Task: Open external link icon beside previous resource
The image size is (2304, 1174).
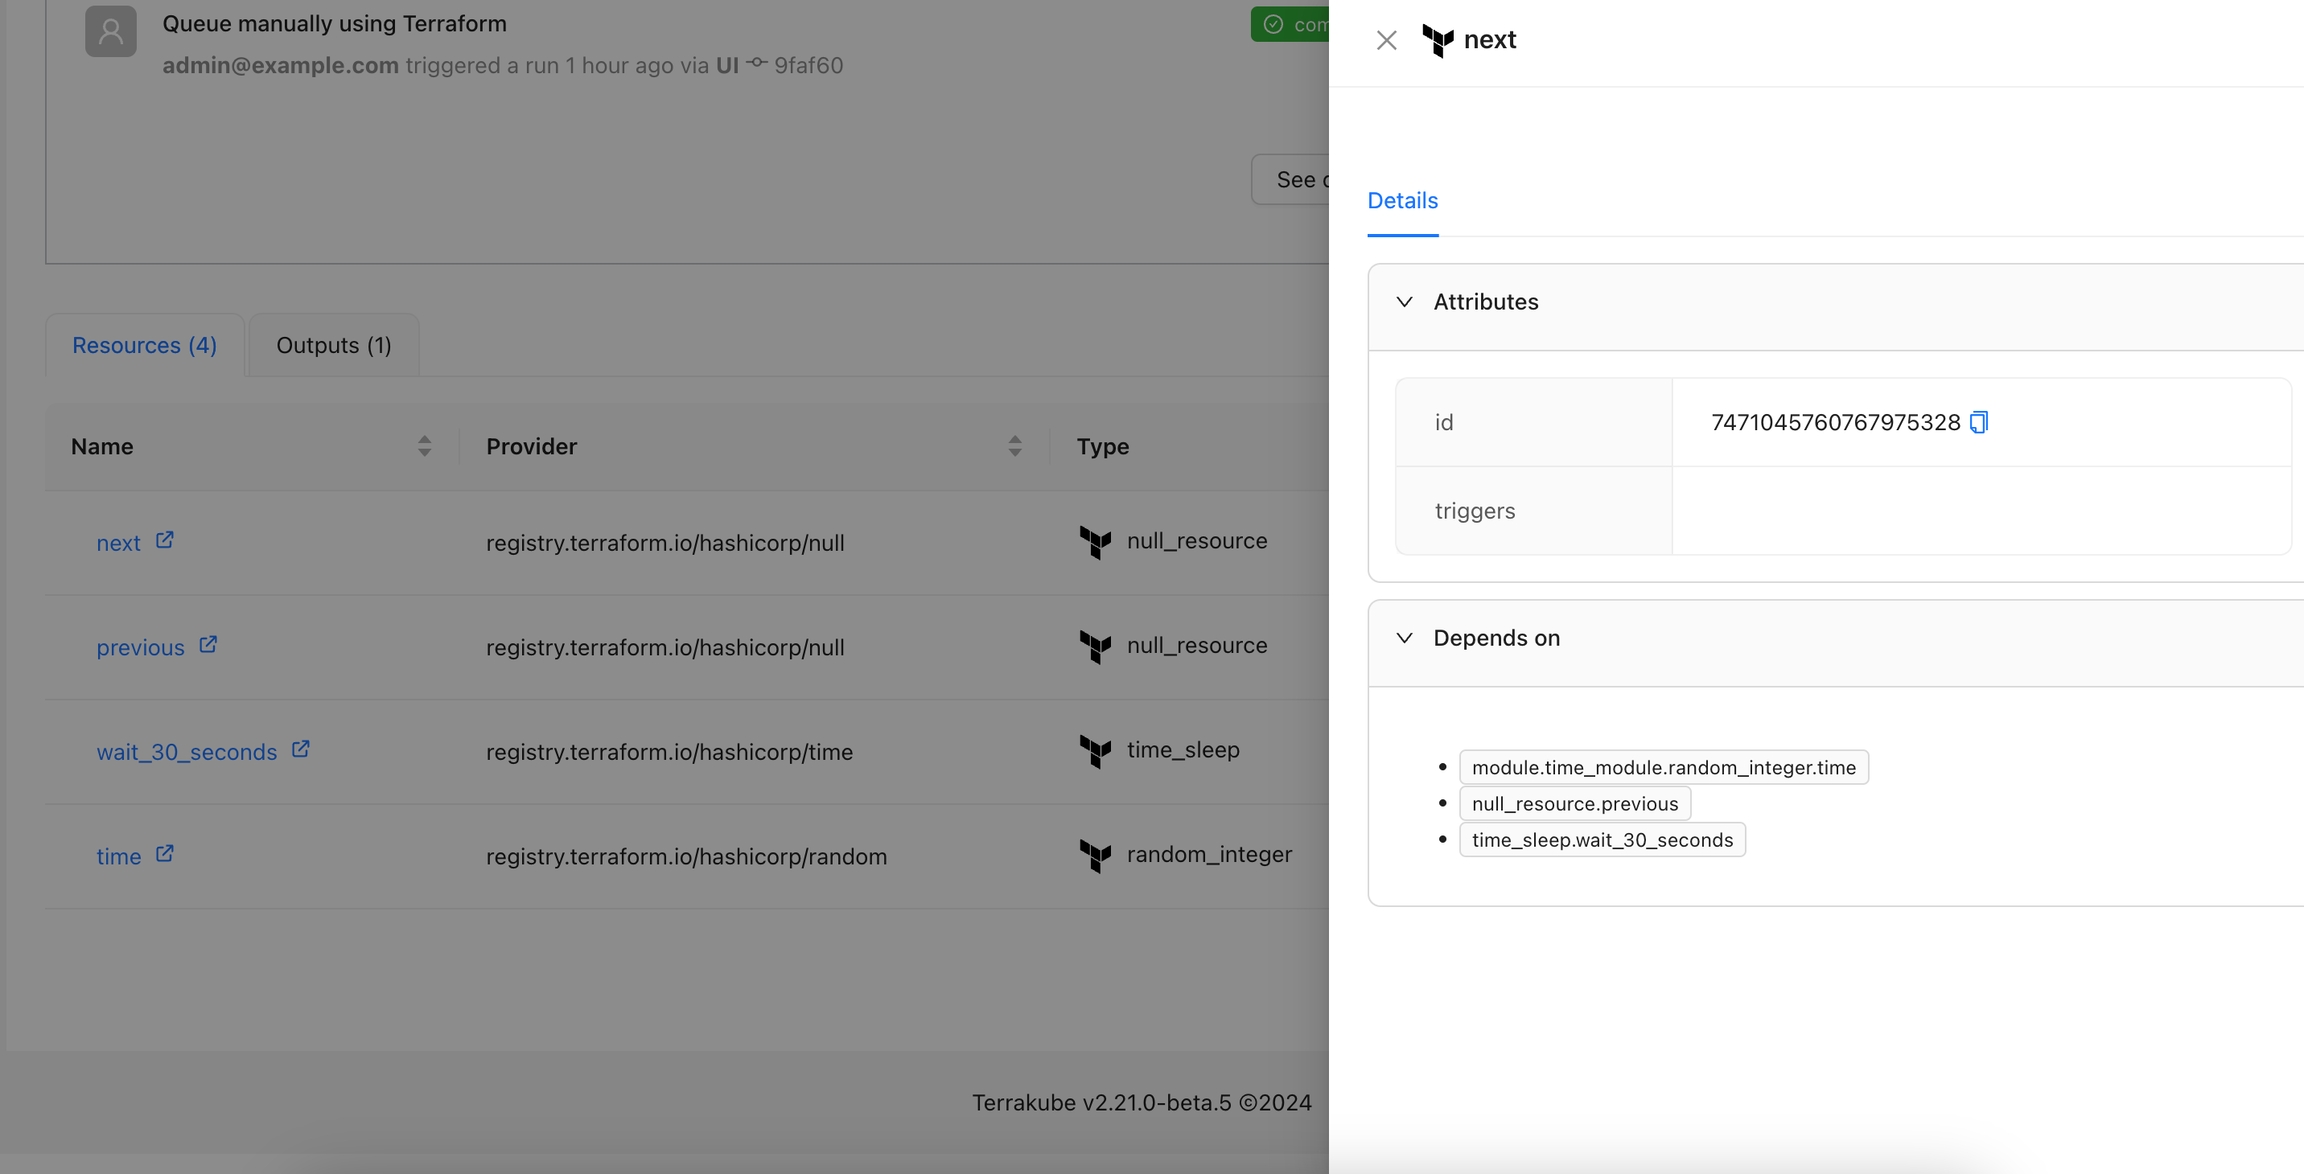Action: [x=208, y=645]
